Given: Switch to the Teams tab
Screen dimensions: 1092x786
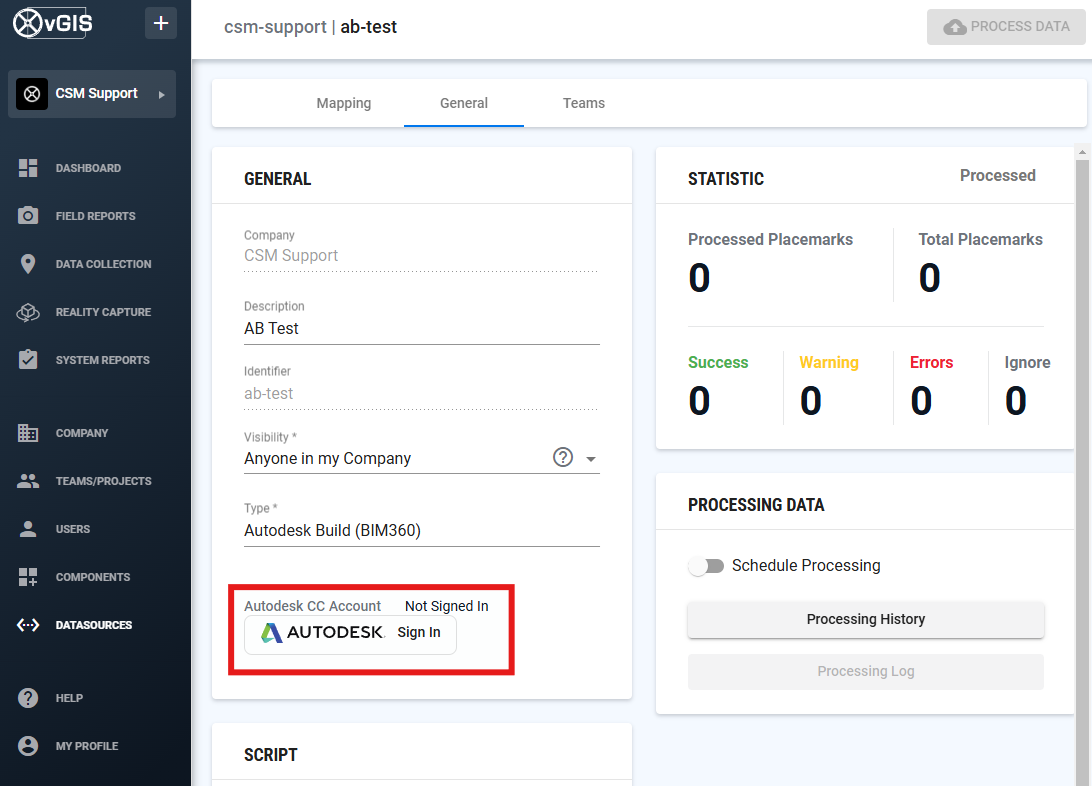Looking at the screenshot, I should [x=584, y=103].
